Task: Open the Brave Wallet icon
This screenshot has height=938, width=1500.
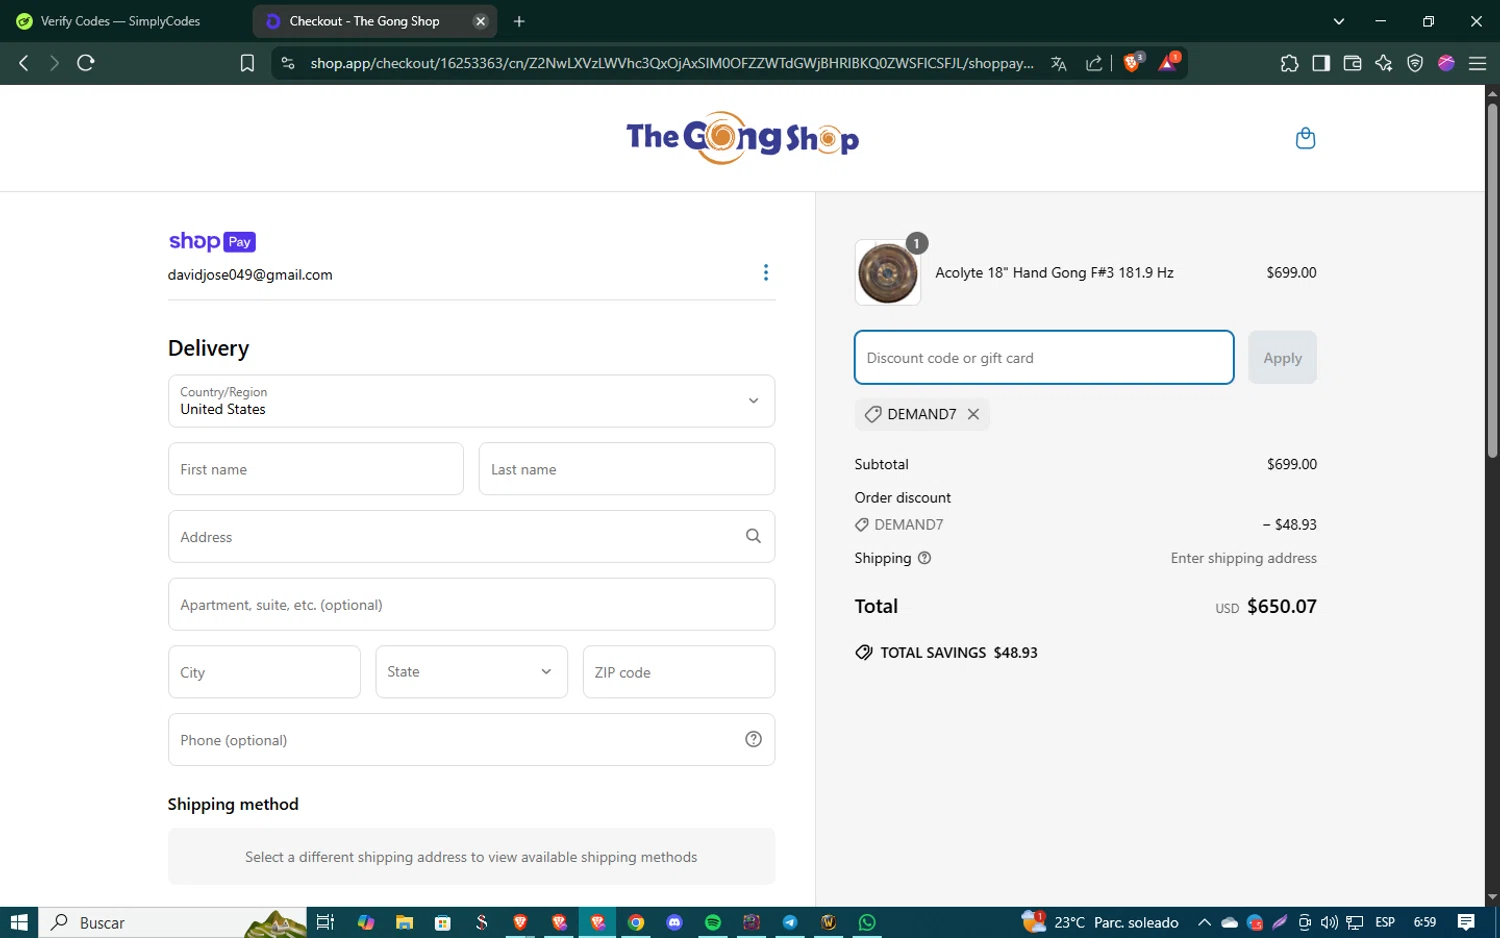Action: (1352, 63)
